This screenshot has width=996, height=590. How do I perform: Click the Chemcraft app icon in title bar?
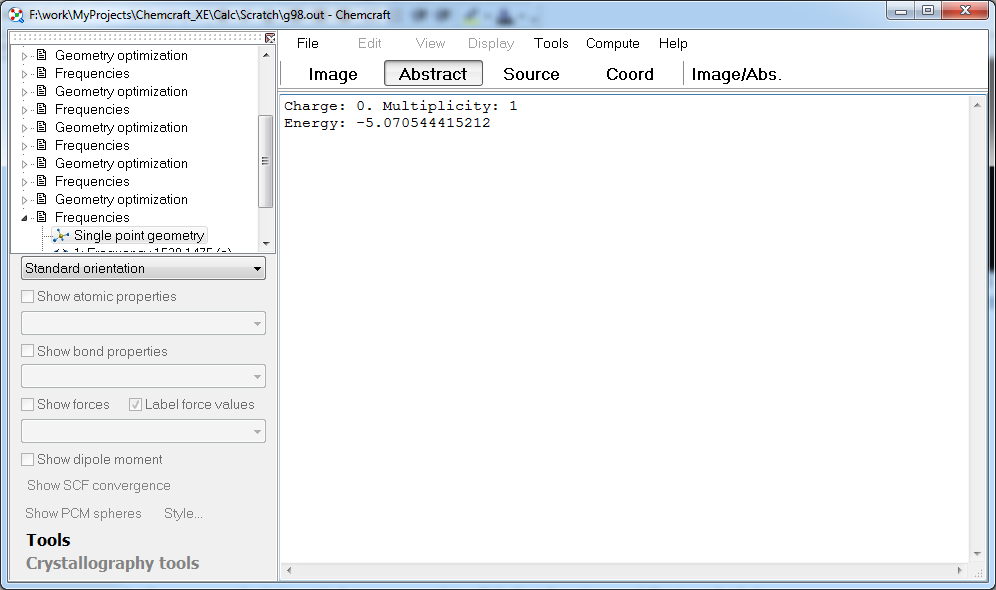pyautogui.click(x=16, y=15)
